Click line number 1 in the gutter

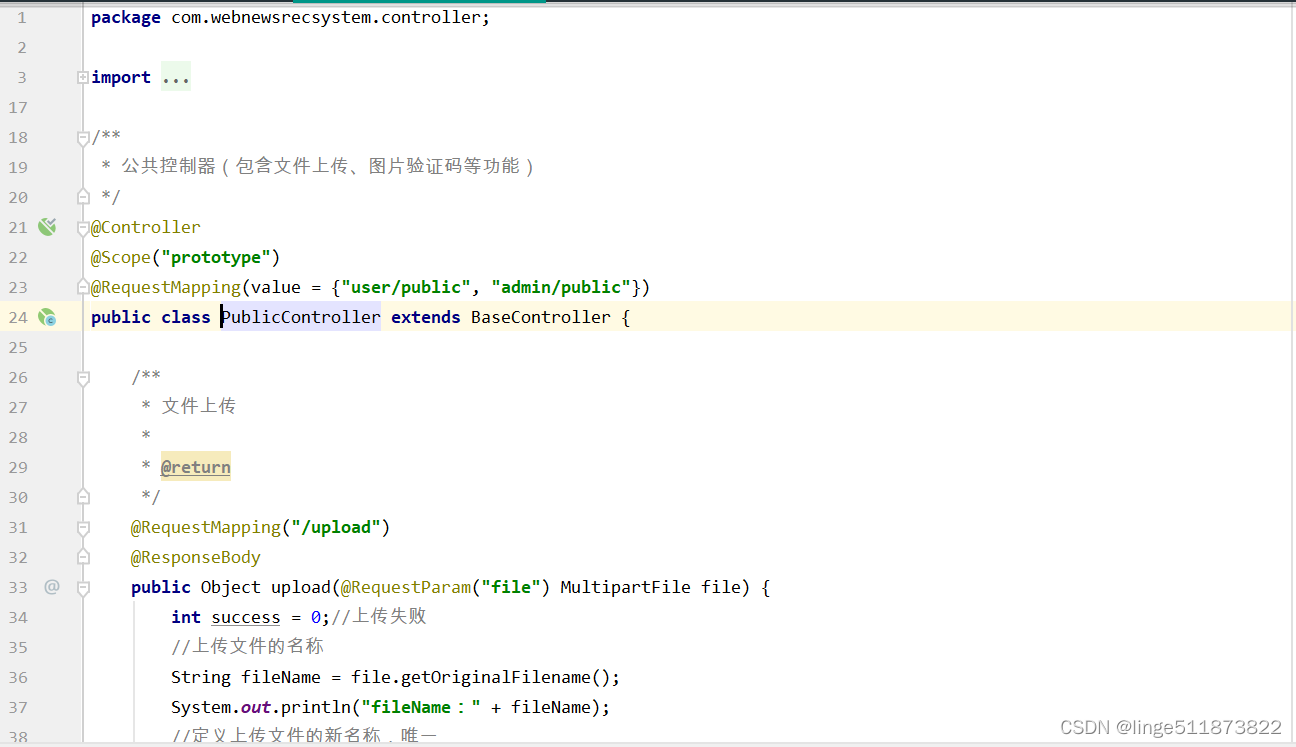(22, 17)
